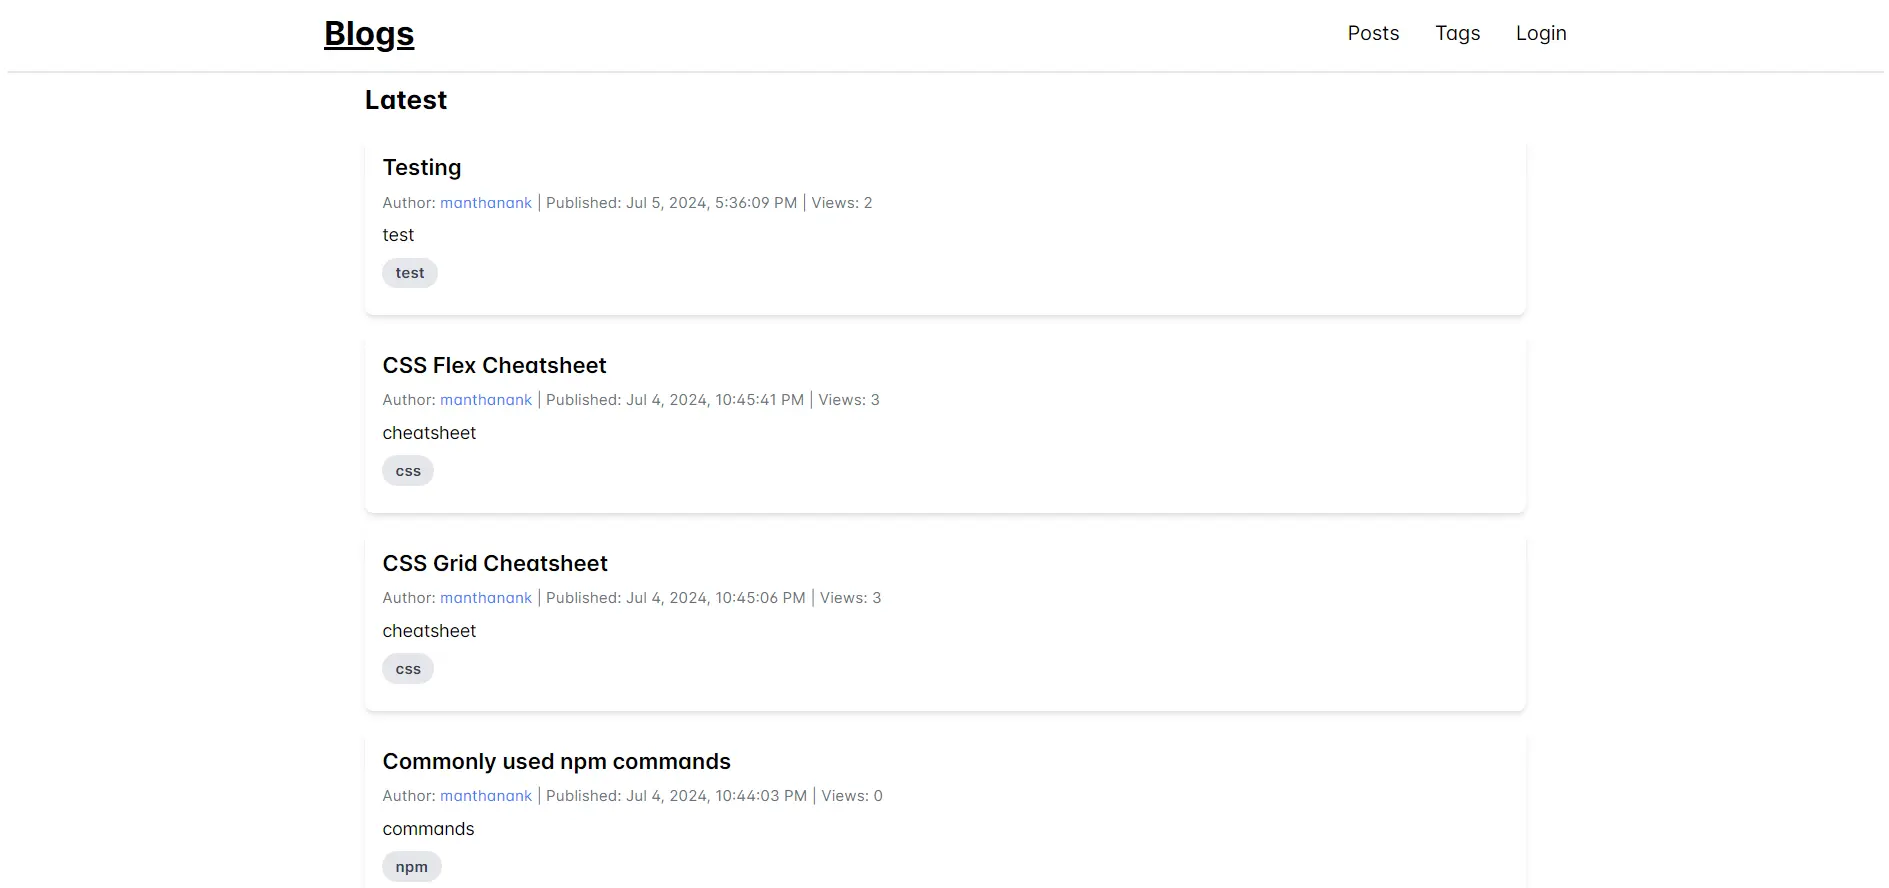Select the 'css' tag under CSS Flex Cheatsheet

pos(407,470)
